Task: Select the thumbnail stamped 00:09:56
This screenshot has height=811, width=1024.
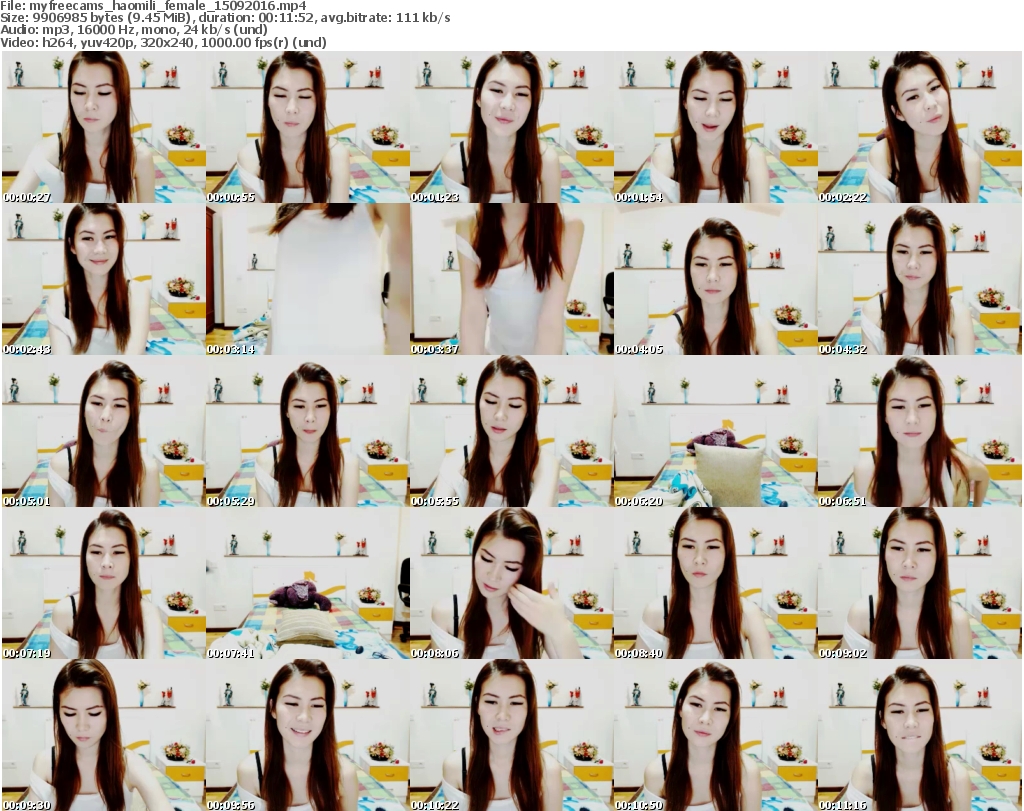Action: point(307,735)
